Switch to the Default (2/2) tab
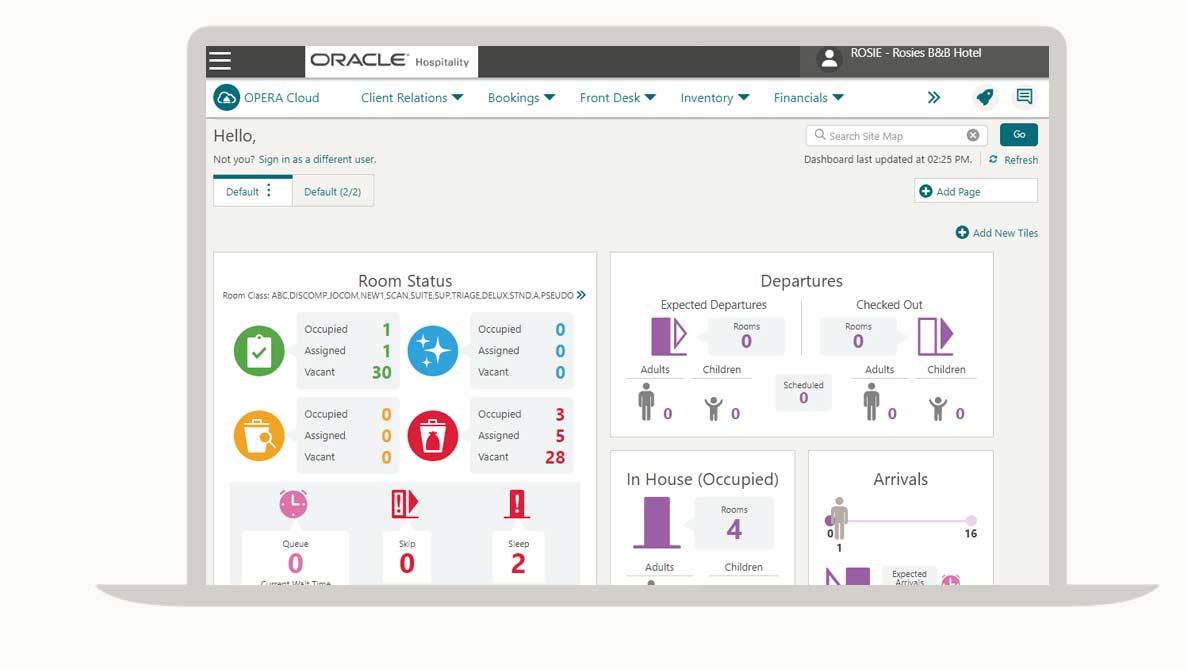 coord(333,190)
